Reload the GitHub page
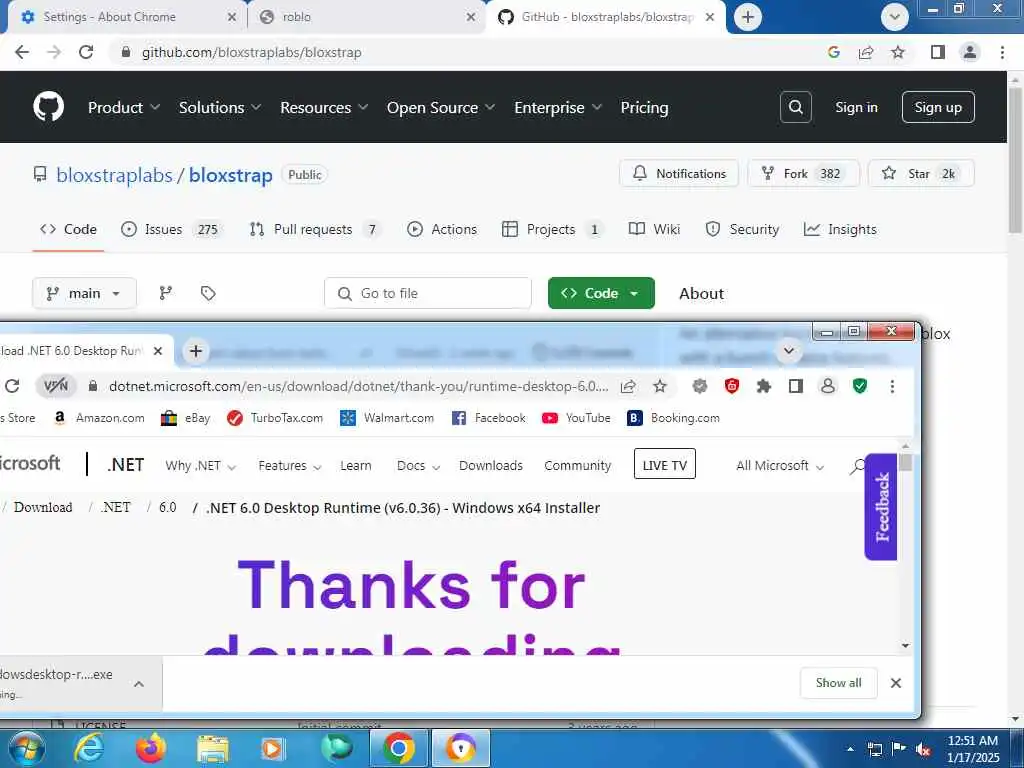The width and height of the screenshot is (1024, 768). click(86, 52)
